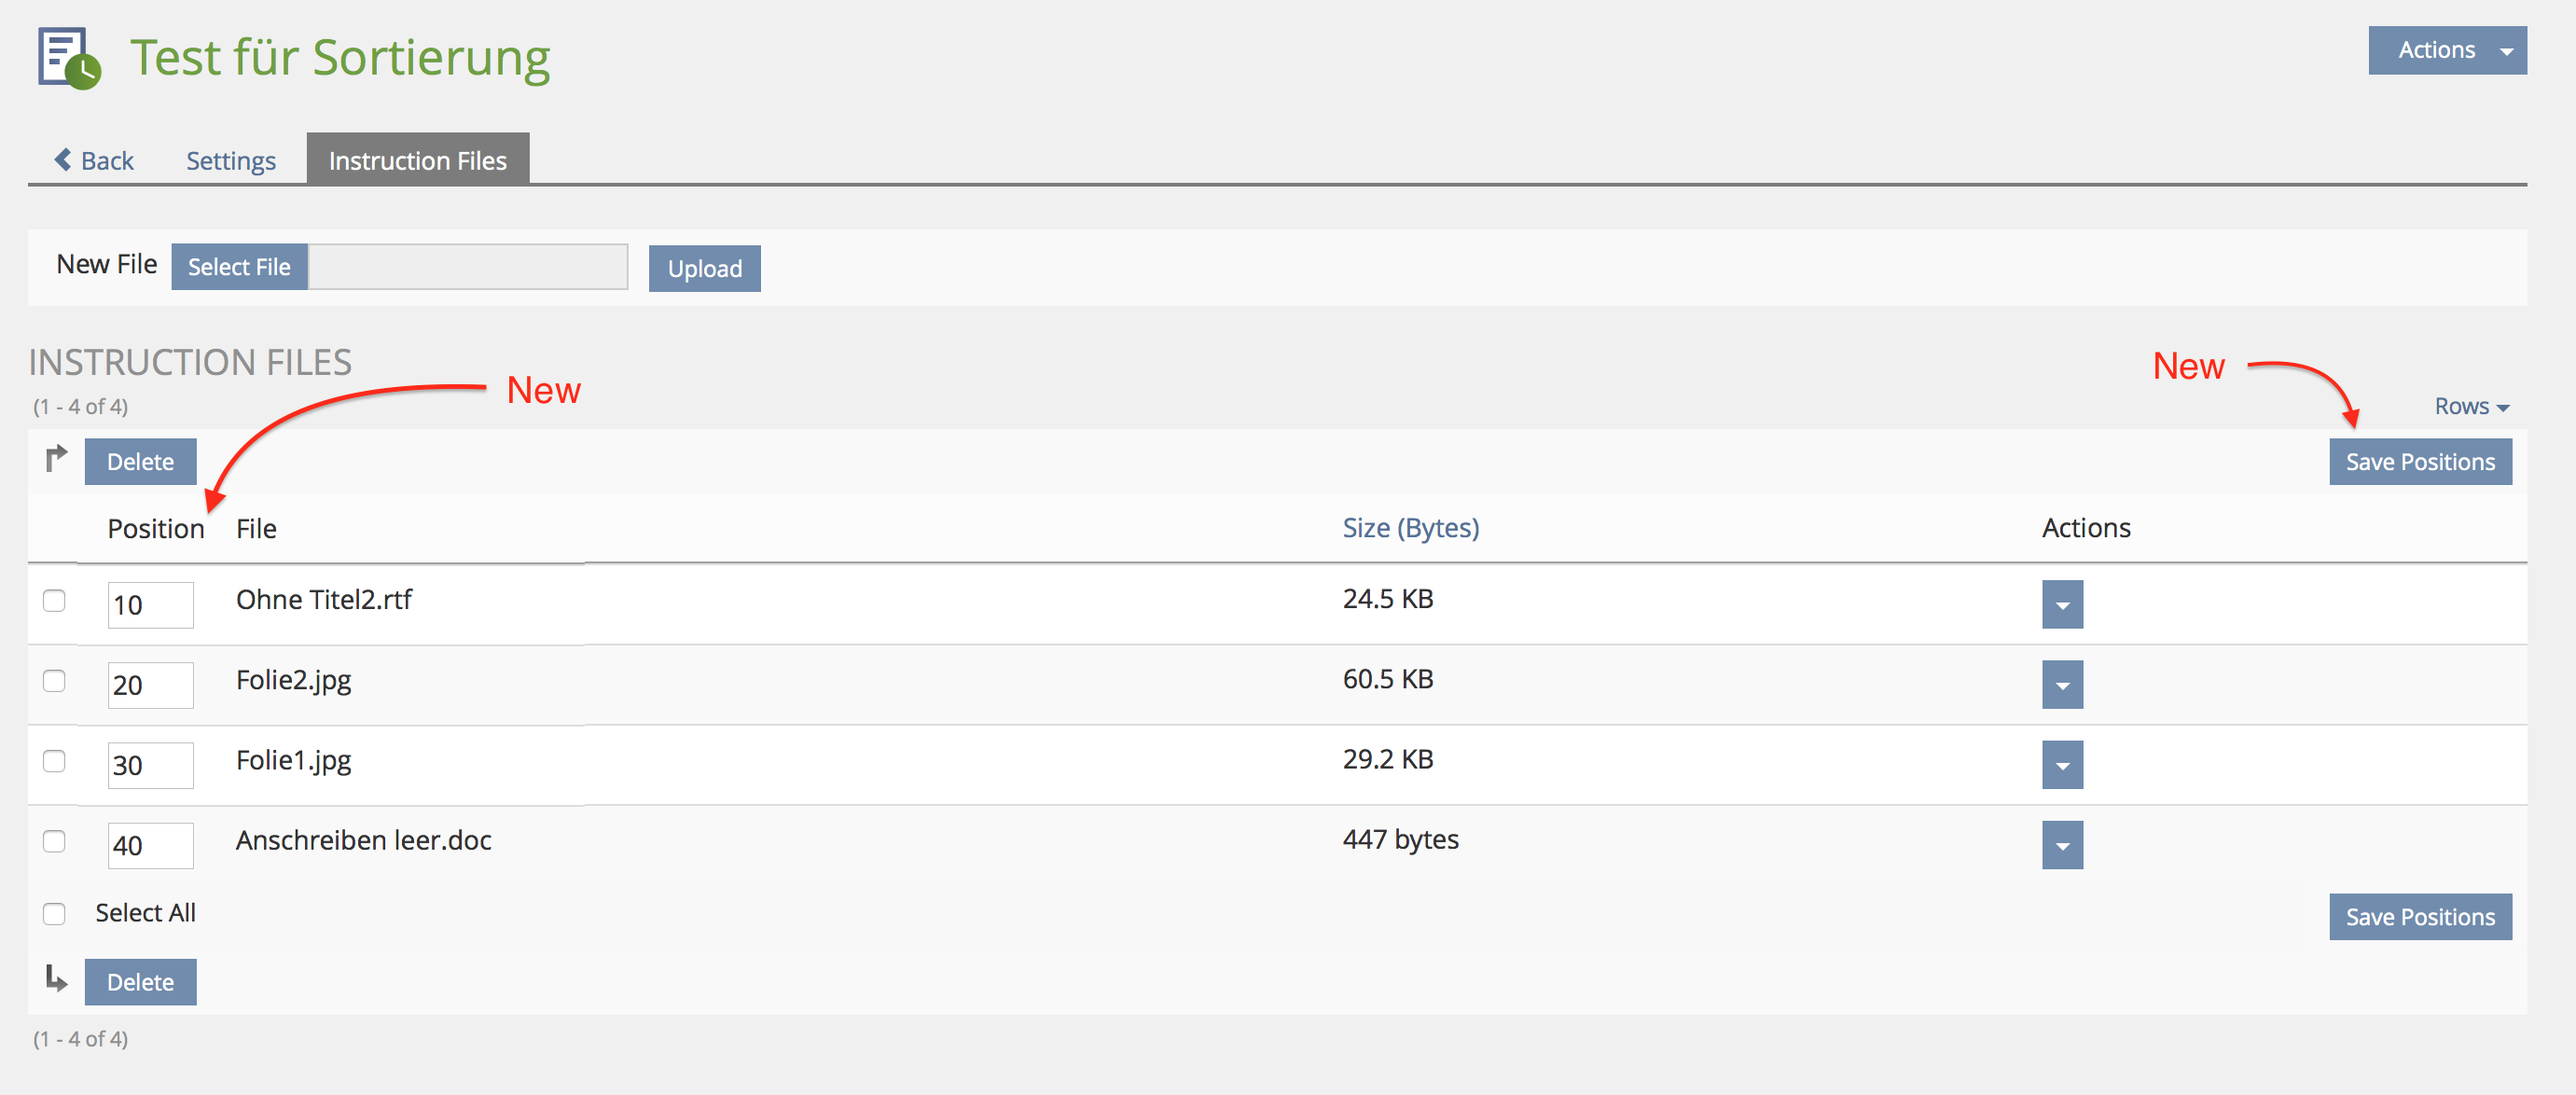This screenshot has width=2576, height=1095.
Task: Click the bottom arrow icon beside Delete
Action: 56,979
